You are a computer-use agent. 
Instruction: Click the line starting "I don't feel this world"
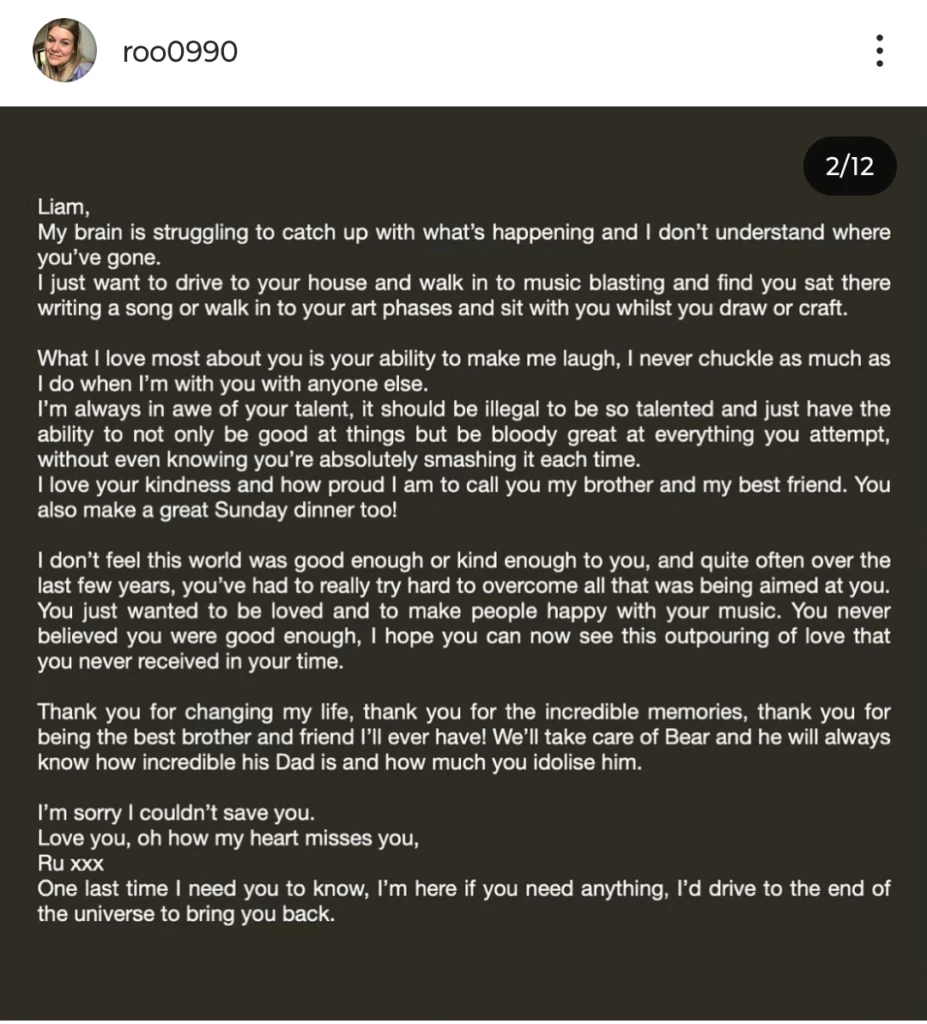463,561
